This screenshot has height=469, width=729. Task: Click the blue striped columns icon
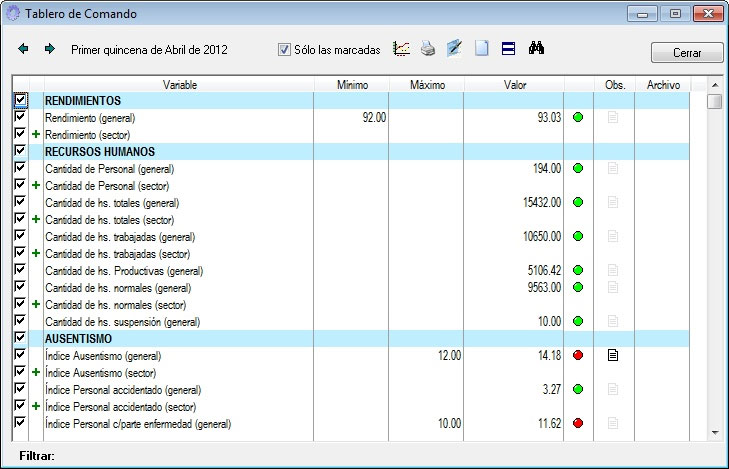(508, 49)
